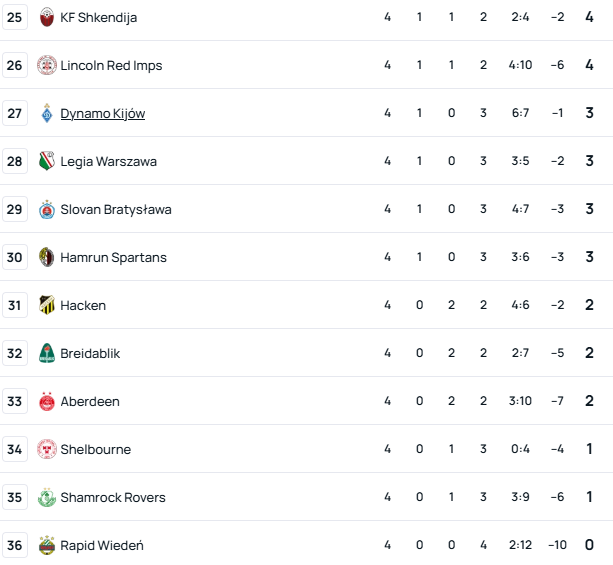Click the Legia Warszawa crest icon
This screenshot has width=613, height=565.
[x=47, y=161]
